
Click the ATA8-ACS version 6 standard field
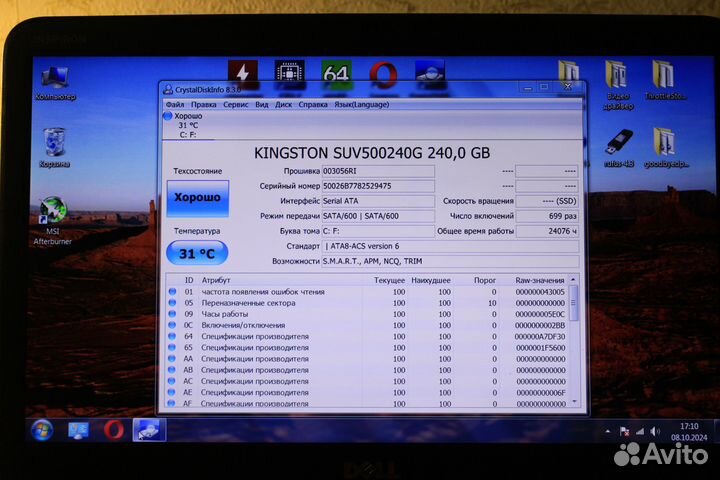(x=450, y=246)
